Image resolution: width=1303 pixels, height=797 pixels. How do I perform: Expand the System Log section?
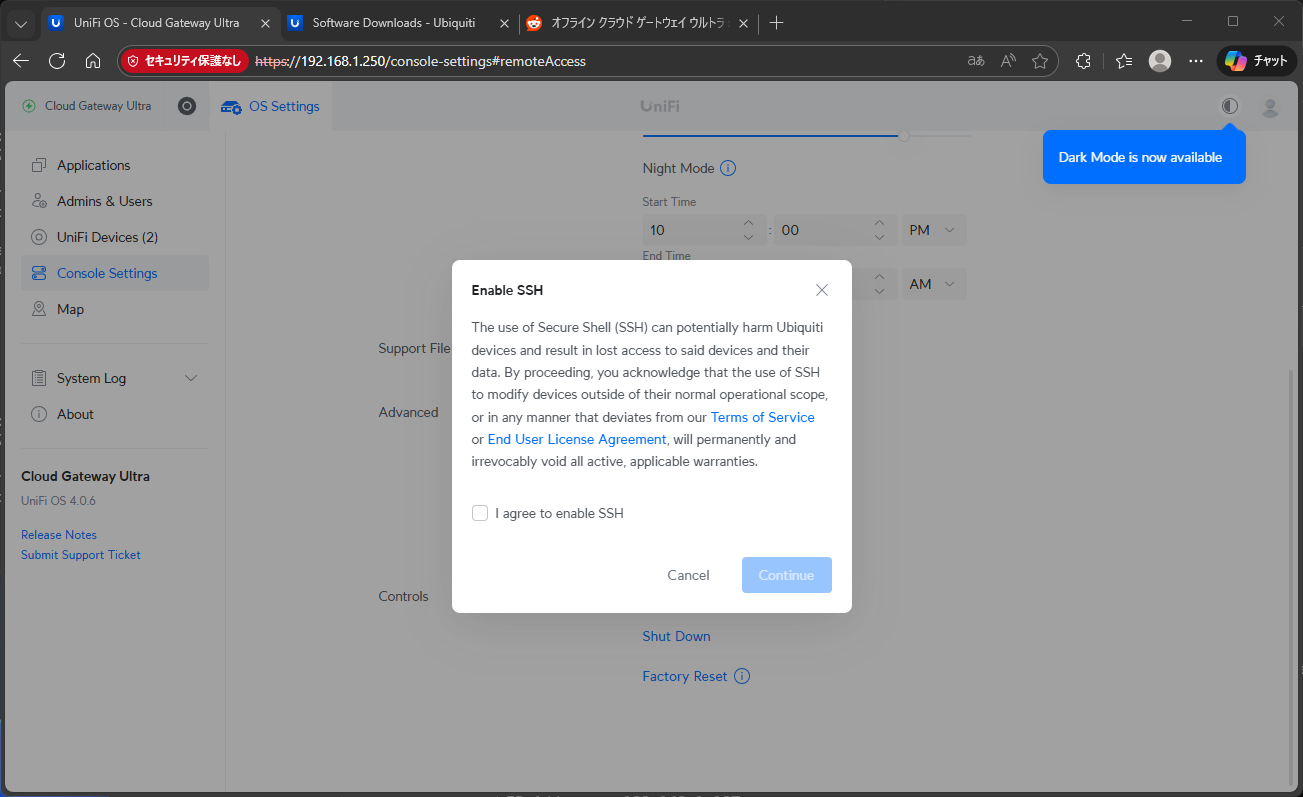[191, 378]
